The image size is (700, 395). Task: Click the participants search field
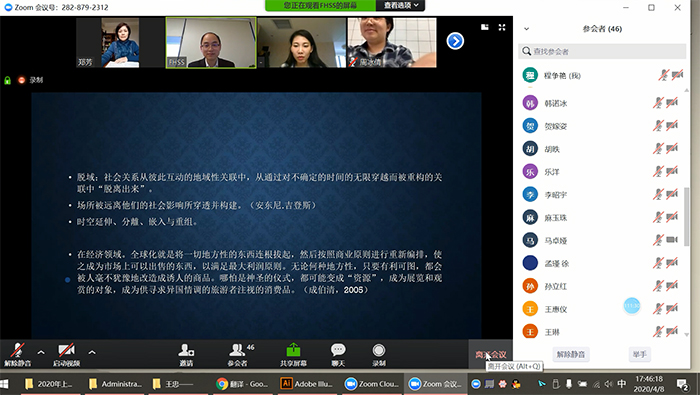click(602, 51)
